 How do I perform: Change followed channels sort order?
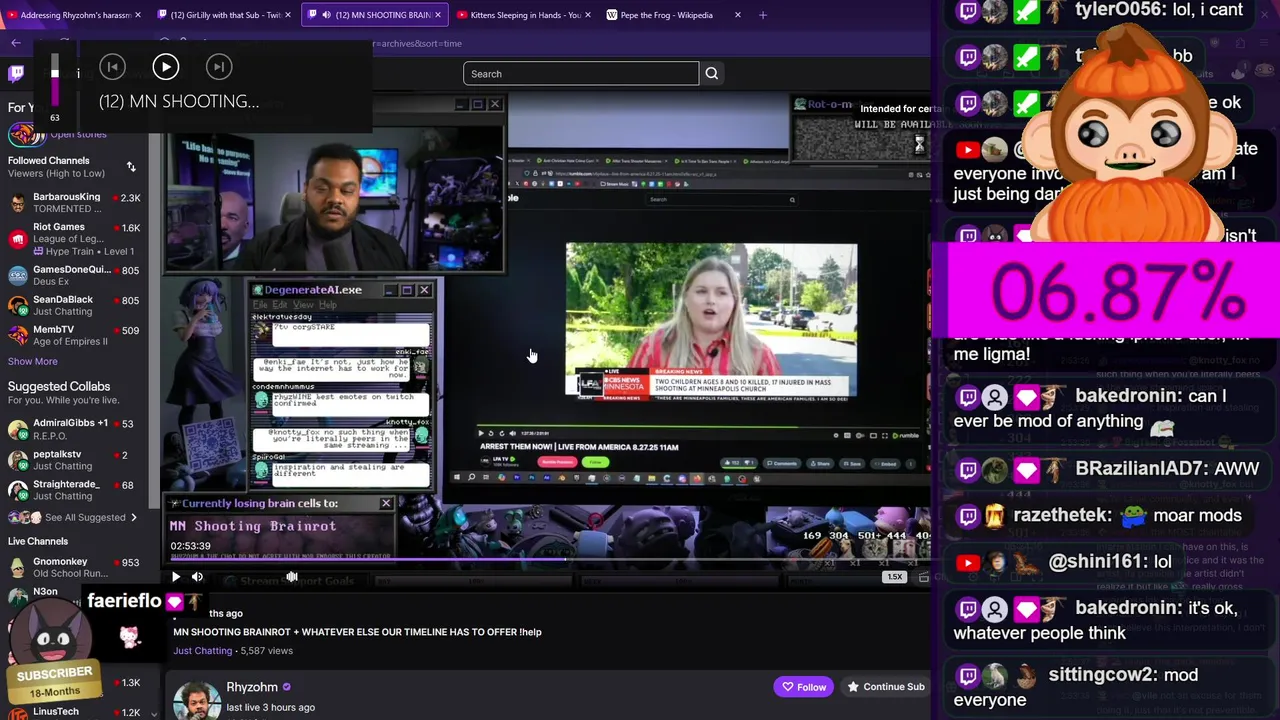[x=131, y=167]
